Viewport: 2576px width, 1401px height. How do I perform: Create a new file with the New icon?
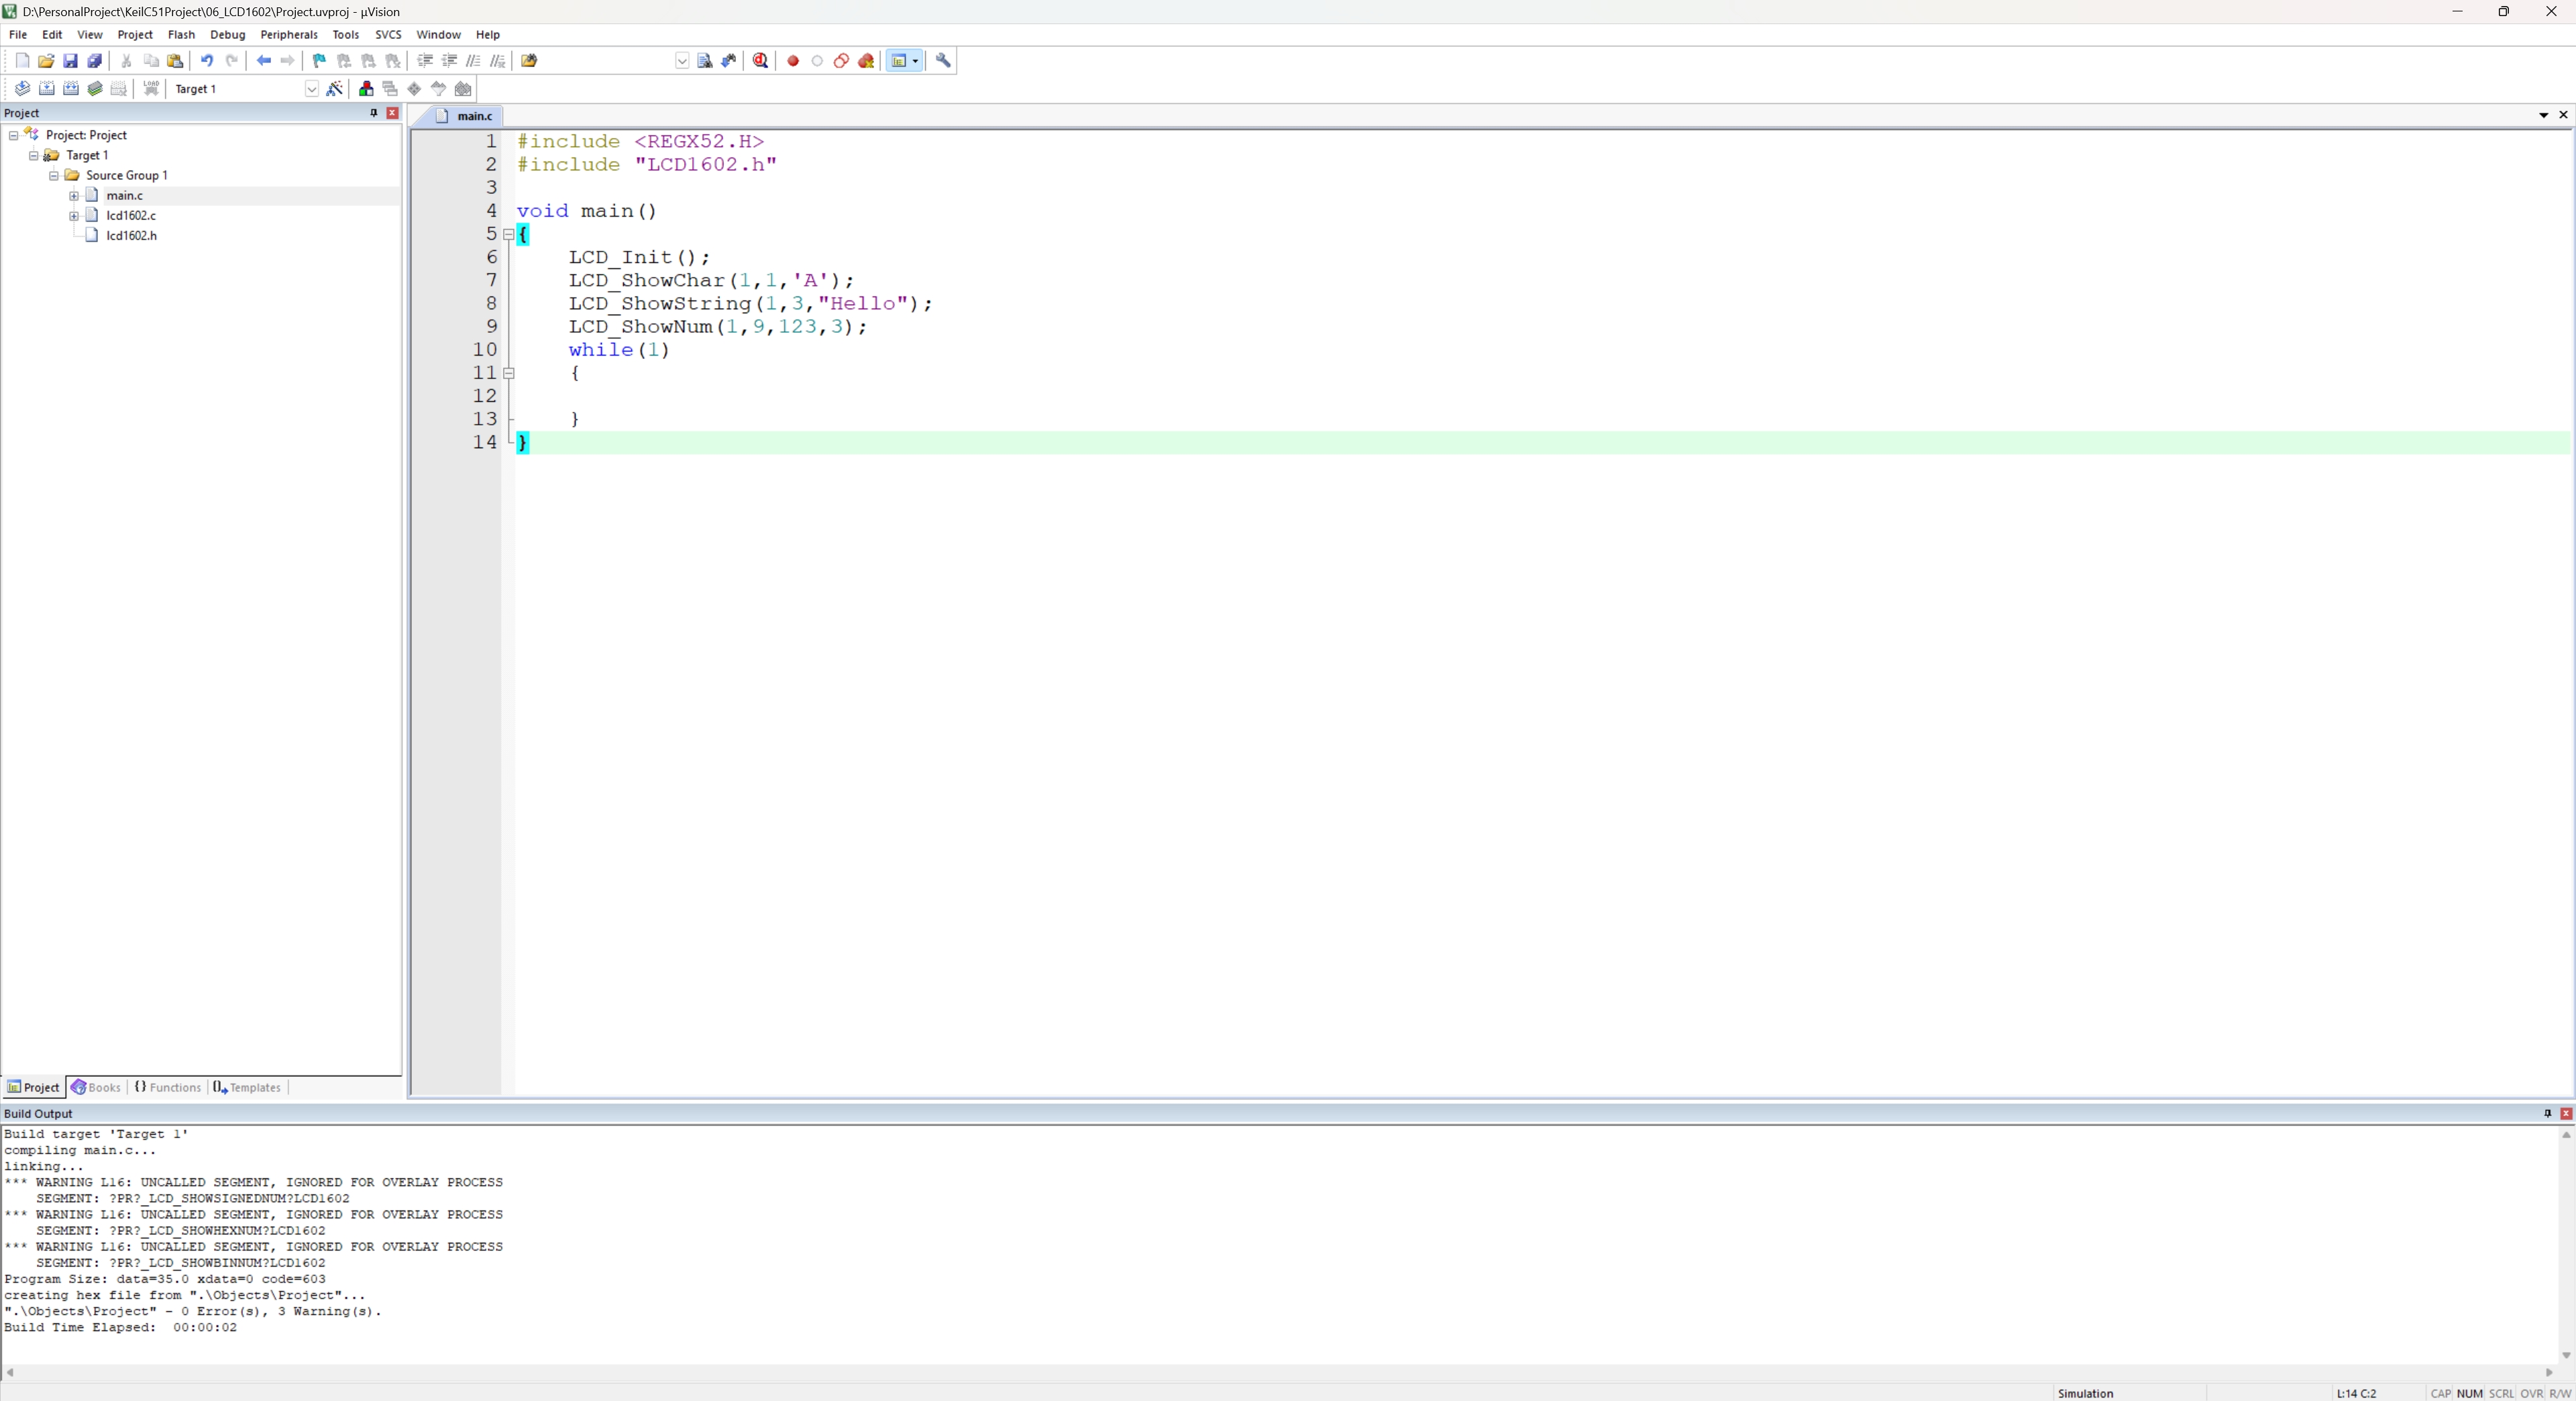(x=22, y=61)
